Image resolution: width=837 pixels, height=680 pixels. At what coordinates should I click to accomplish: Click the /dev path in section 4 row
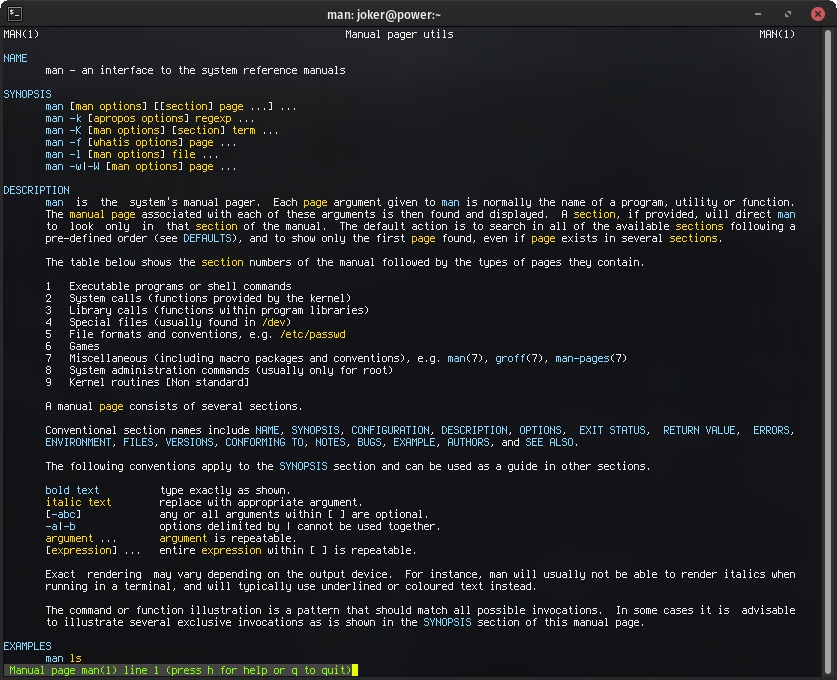pos(273,322)
